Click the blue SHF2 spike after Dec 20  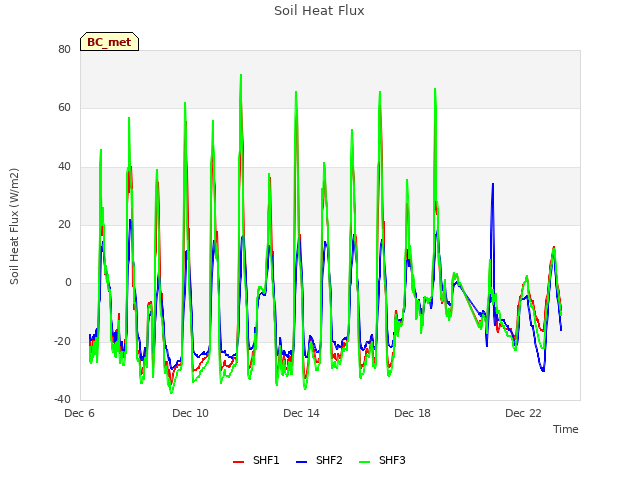[493, 184]
